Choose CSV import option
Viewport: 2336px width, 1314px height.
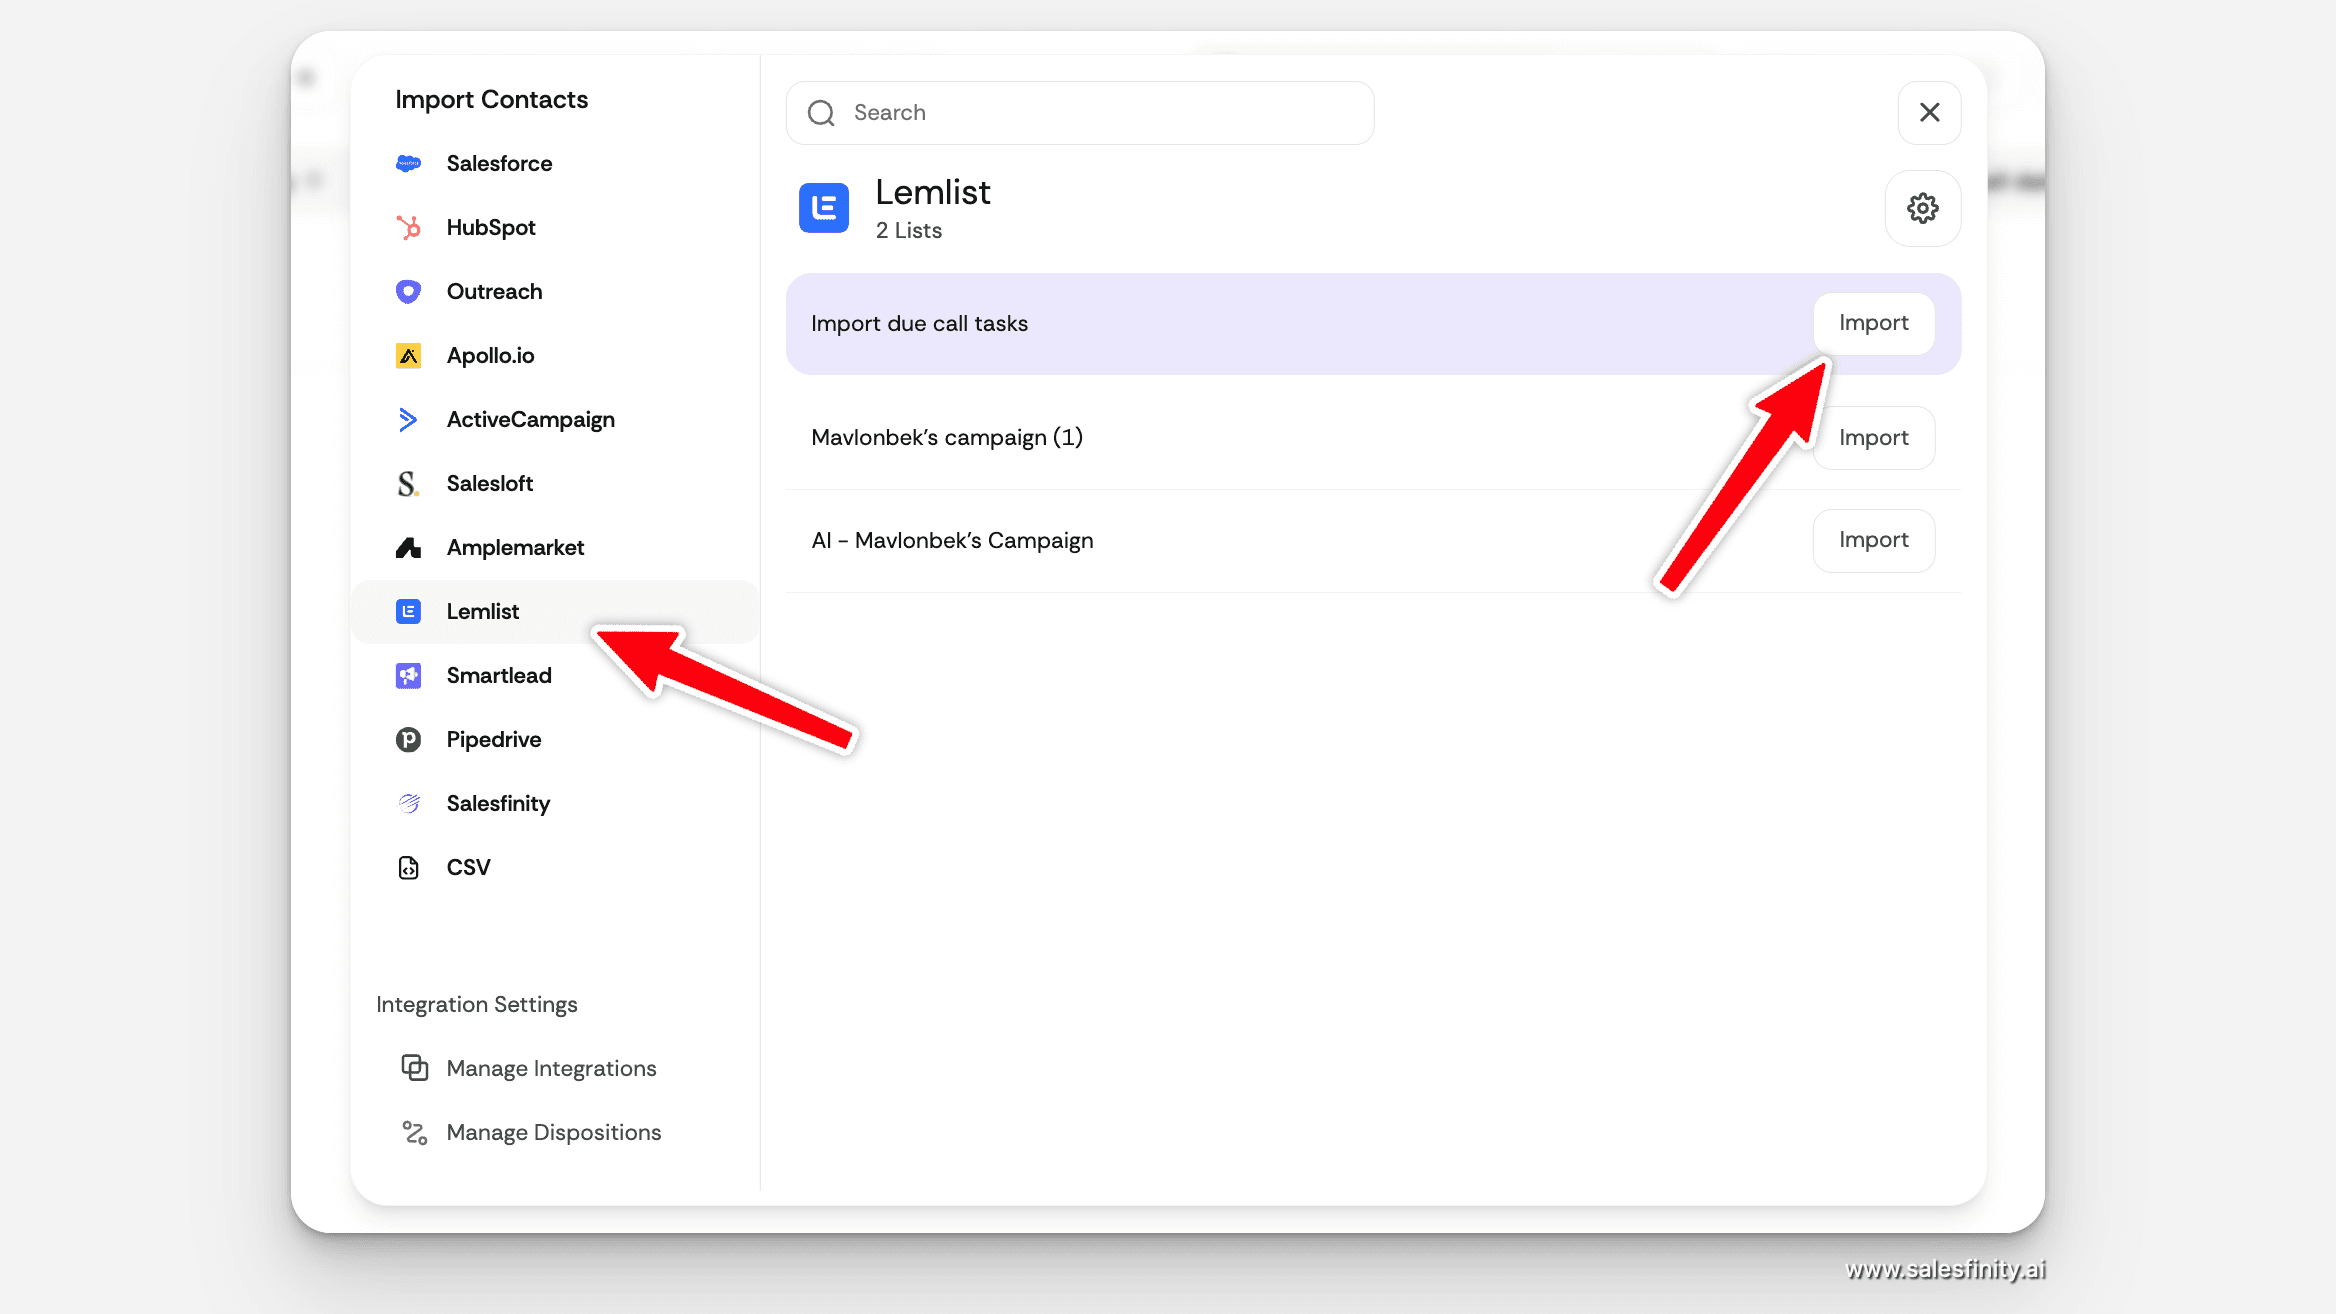click(468, 867)
